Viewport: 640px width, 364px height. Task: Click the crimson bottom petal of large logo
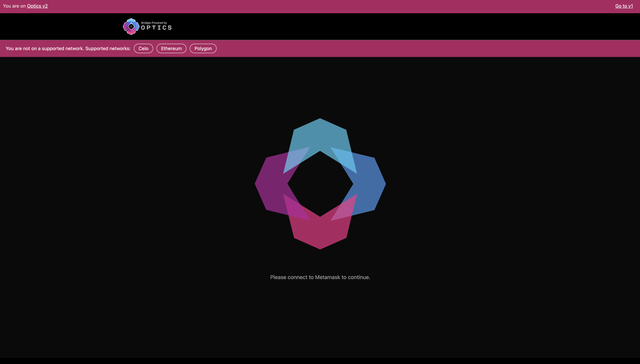click(x=320, y=231)
